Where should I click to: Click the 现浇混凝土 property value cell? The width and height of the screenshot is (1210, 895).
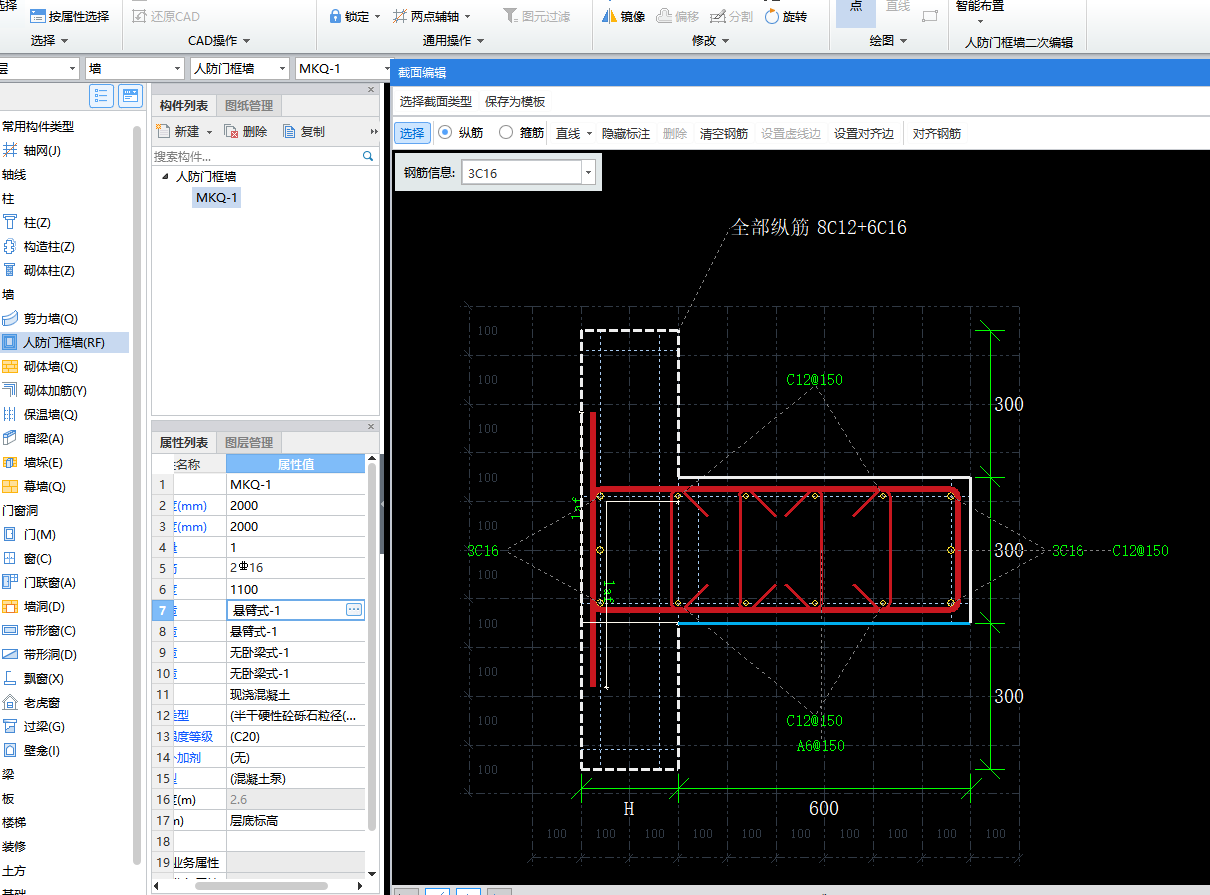point(296,694)
